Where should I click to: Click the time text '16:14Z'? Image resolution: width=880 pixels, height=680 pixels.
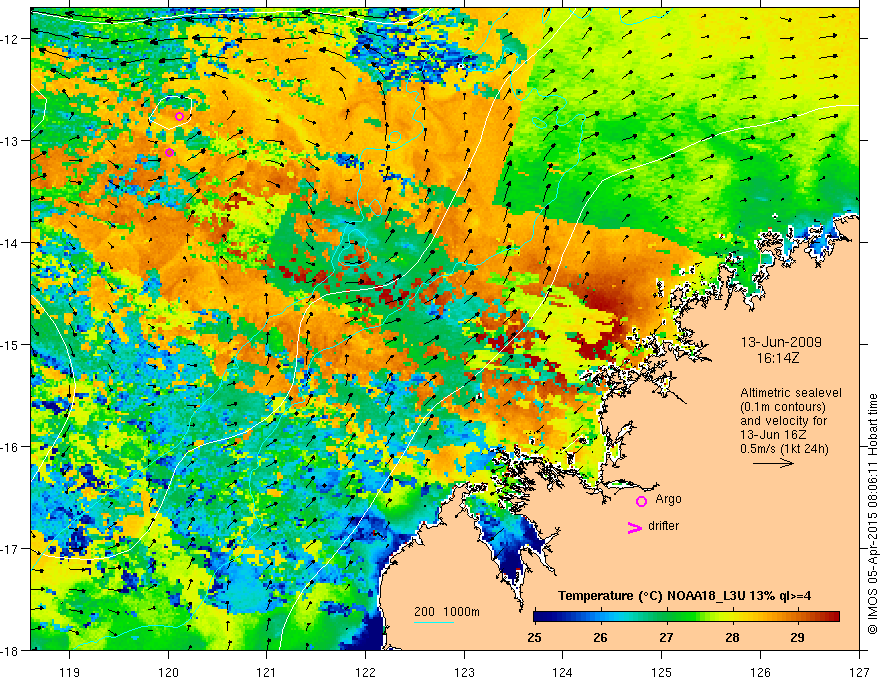(777, 358)
